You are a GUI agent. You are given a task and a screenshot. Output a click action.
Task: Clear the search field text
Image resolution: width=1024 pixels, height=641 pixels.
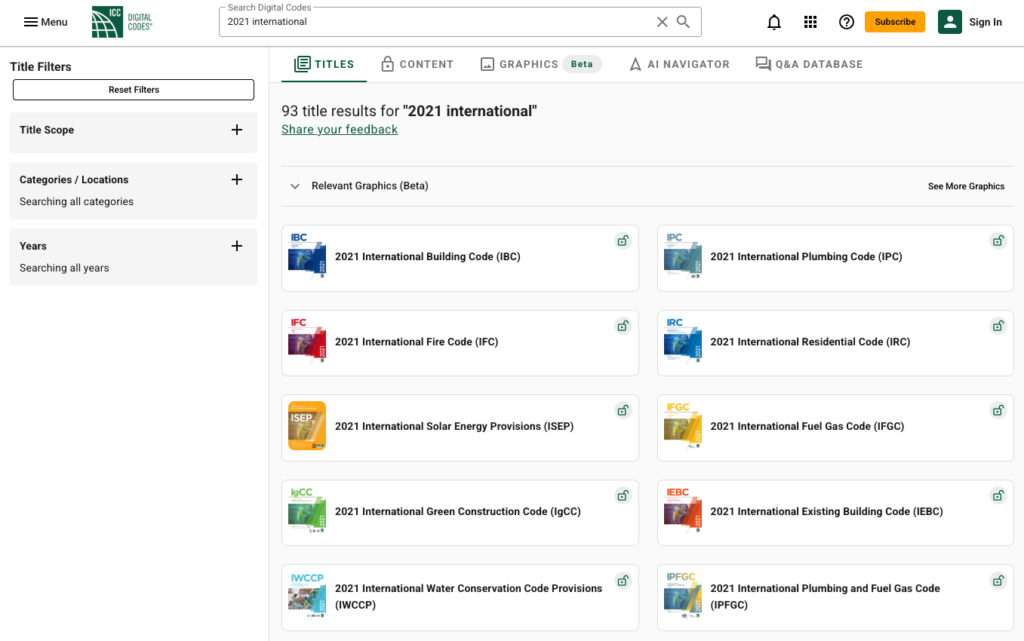662,22
